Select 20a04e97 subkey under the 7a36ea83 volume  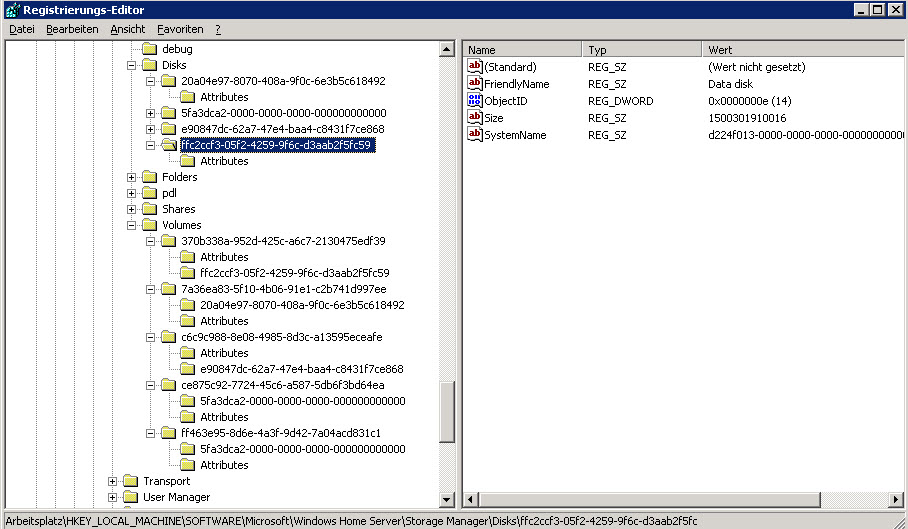tap(302, 305)
